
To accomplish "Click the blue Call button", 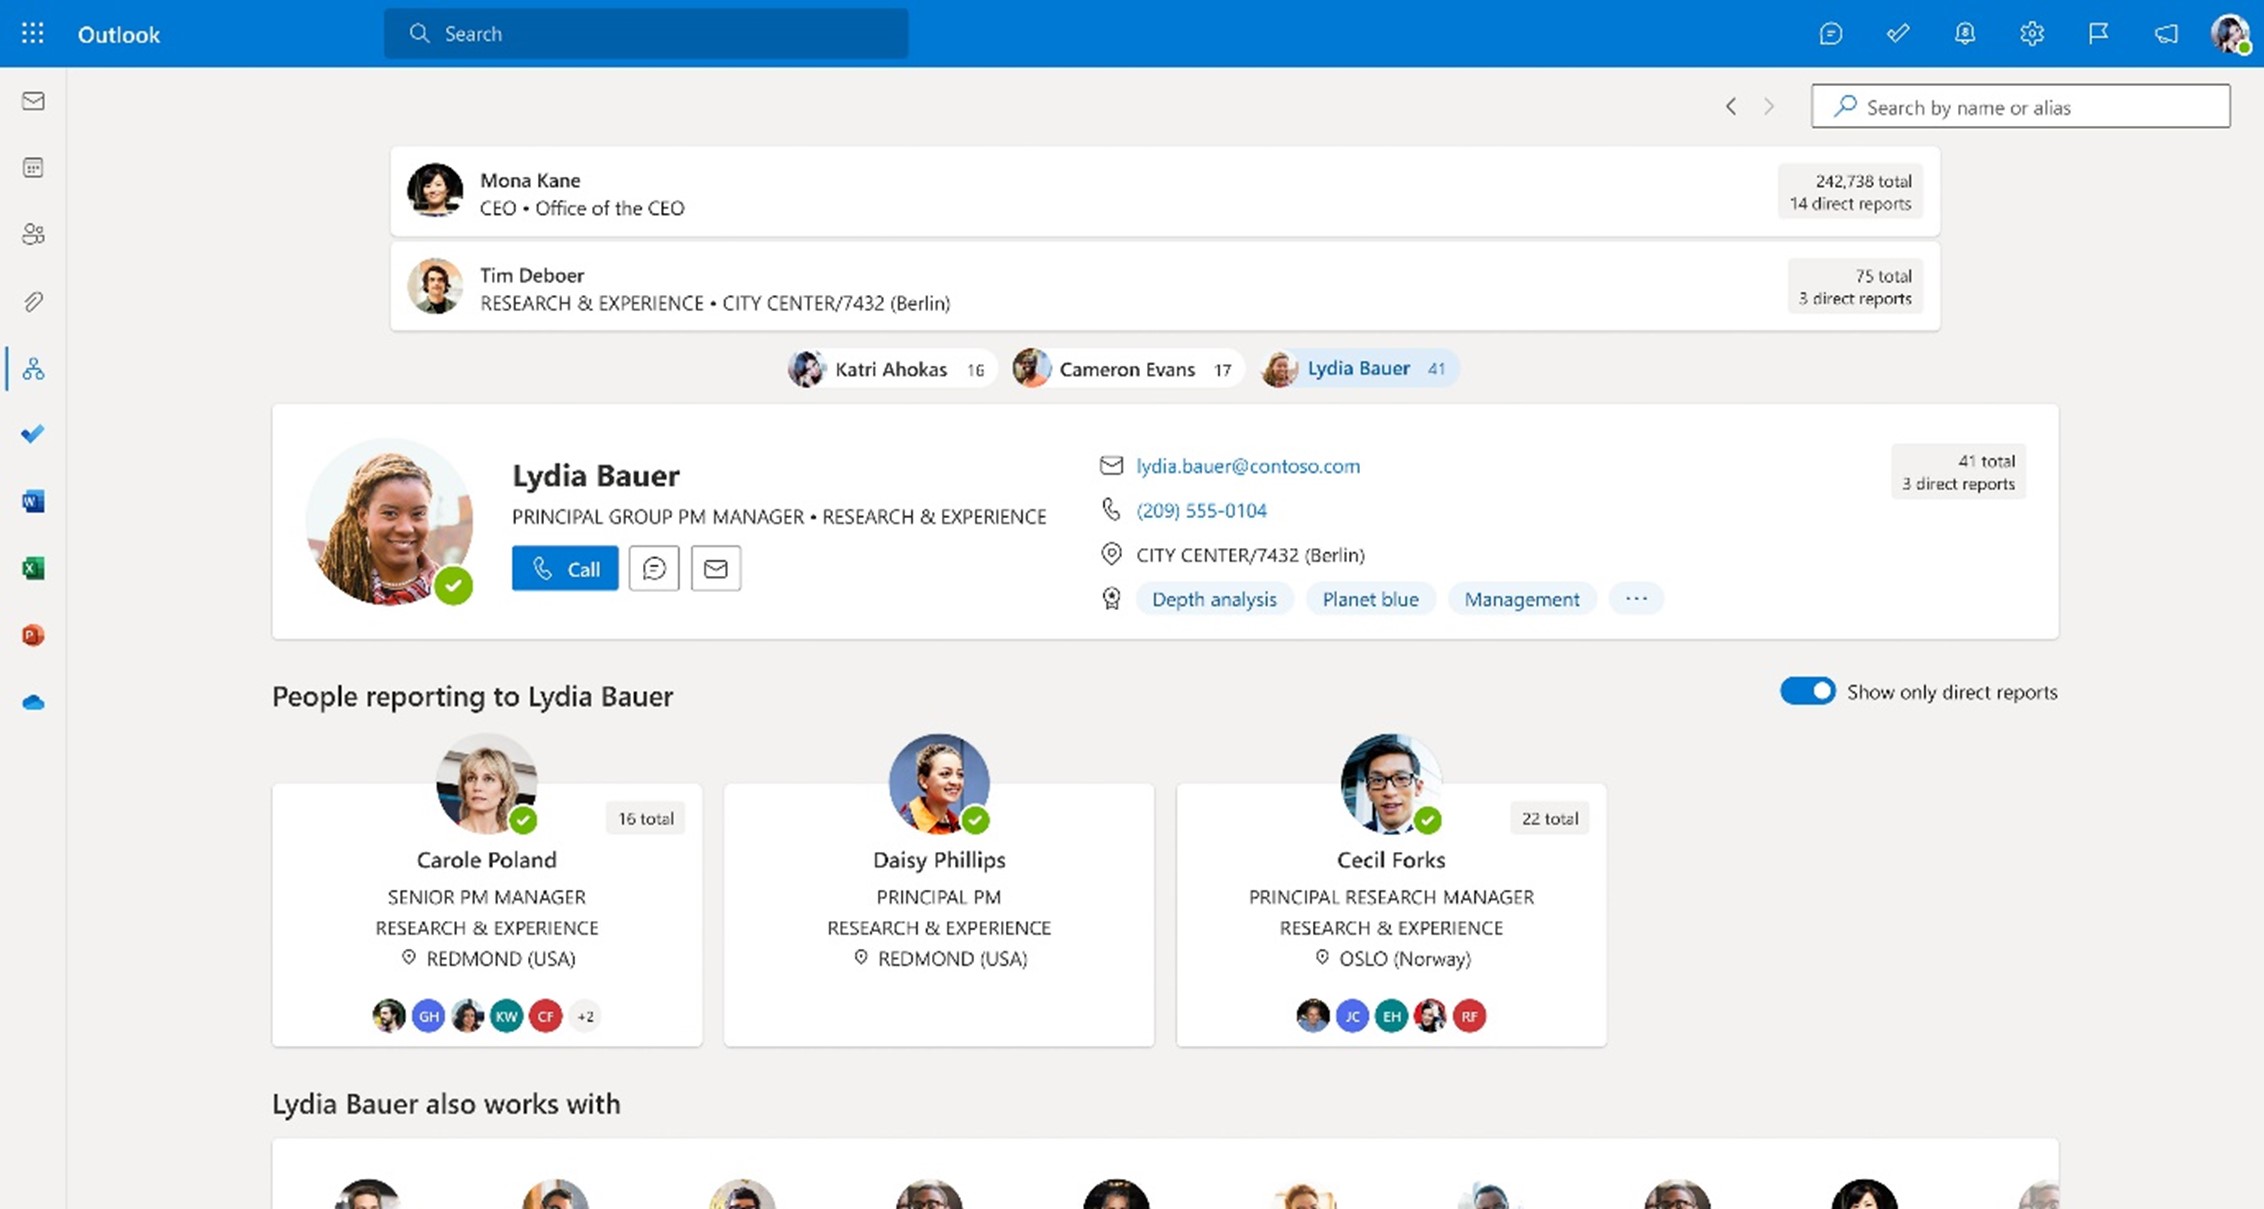I will click(x=565, y=568).
